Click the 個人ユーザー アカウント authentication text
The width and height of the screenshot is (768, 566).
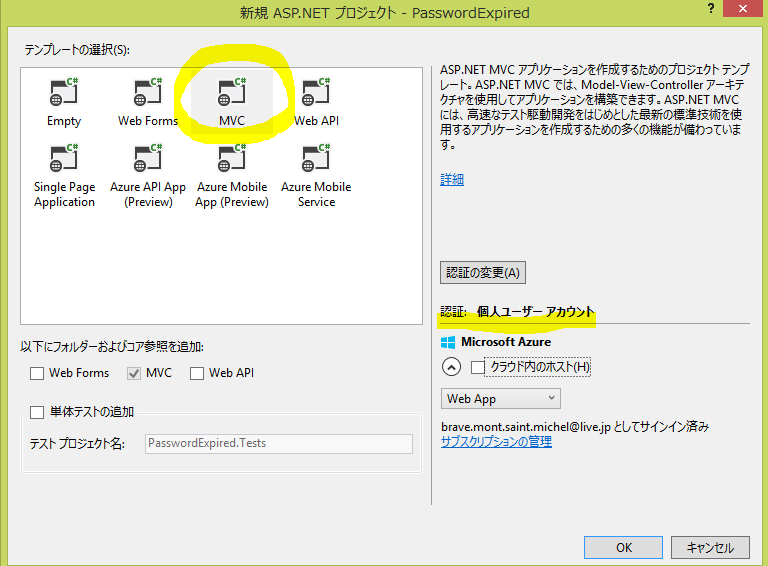tap(535, 312)
